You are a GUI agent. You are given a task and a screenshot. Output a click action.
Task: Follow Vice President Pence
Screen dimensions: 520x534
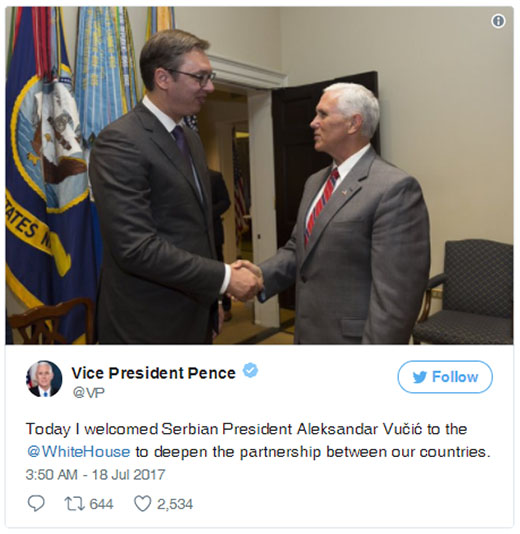[x=445, y=377]
